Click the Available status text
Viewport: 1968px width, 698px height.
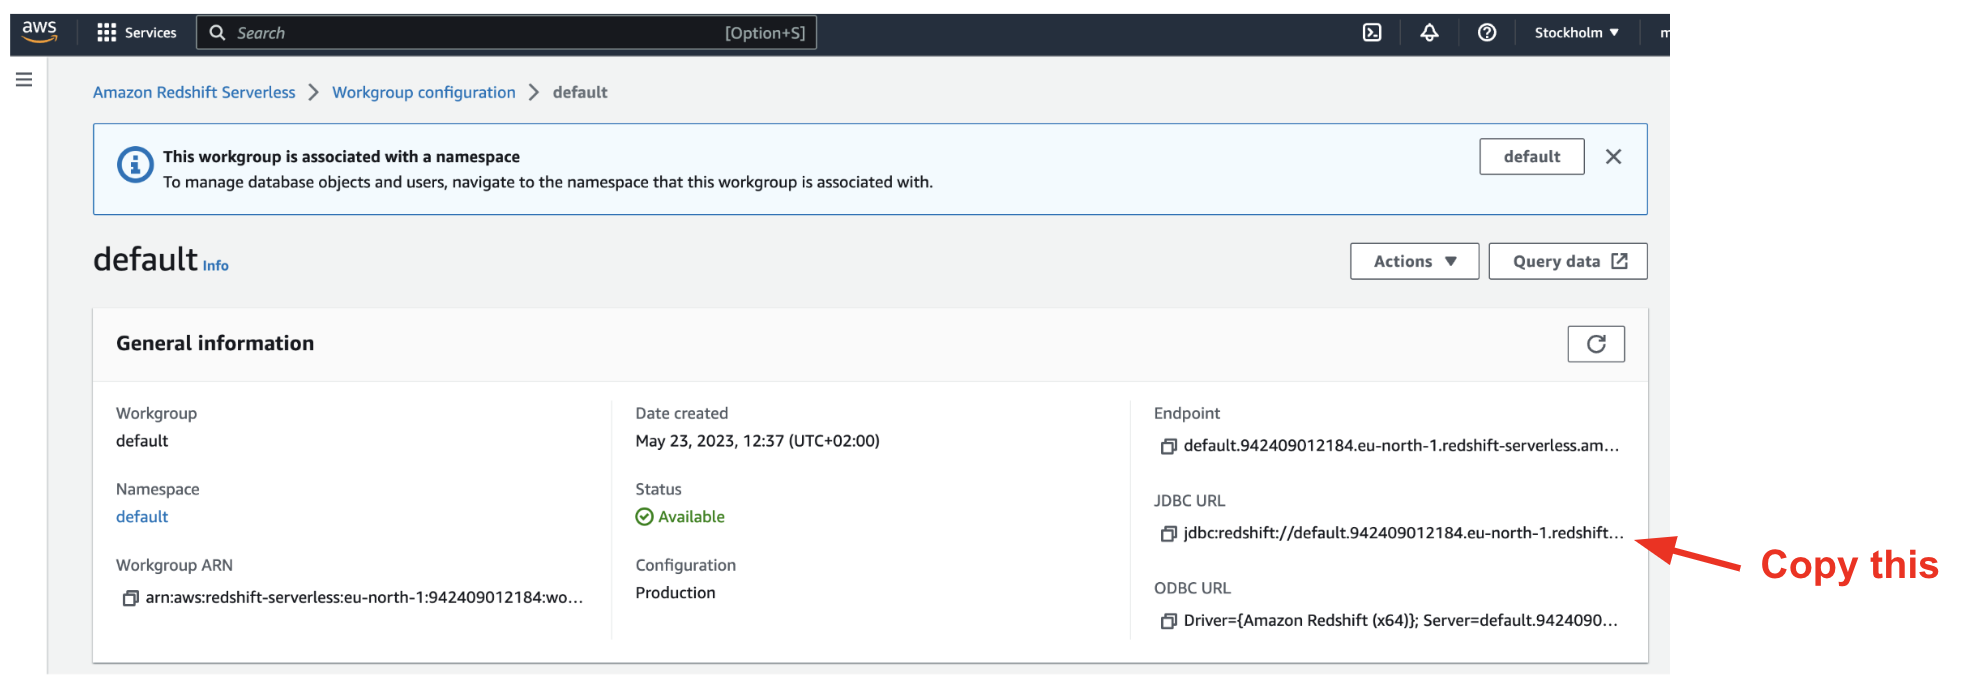(x=691, y=517)
